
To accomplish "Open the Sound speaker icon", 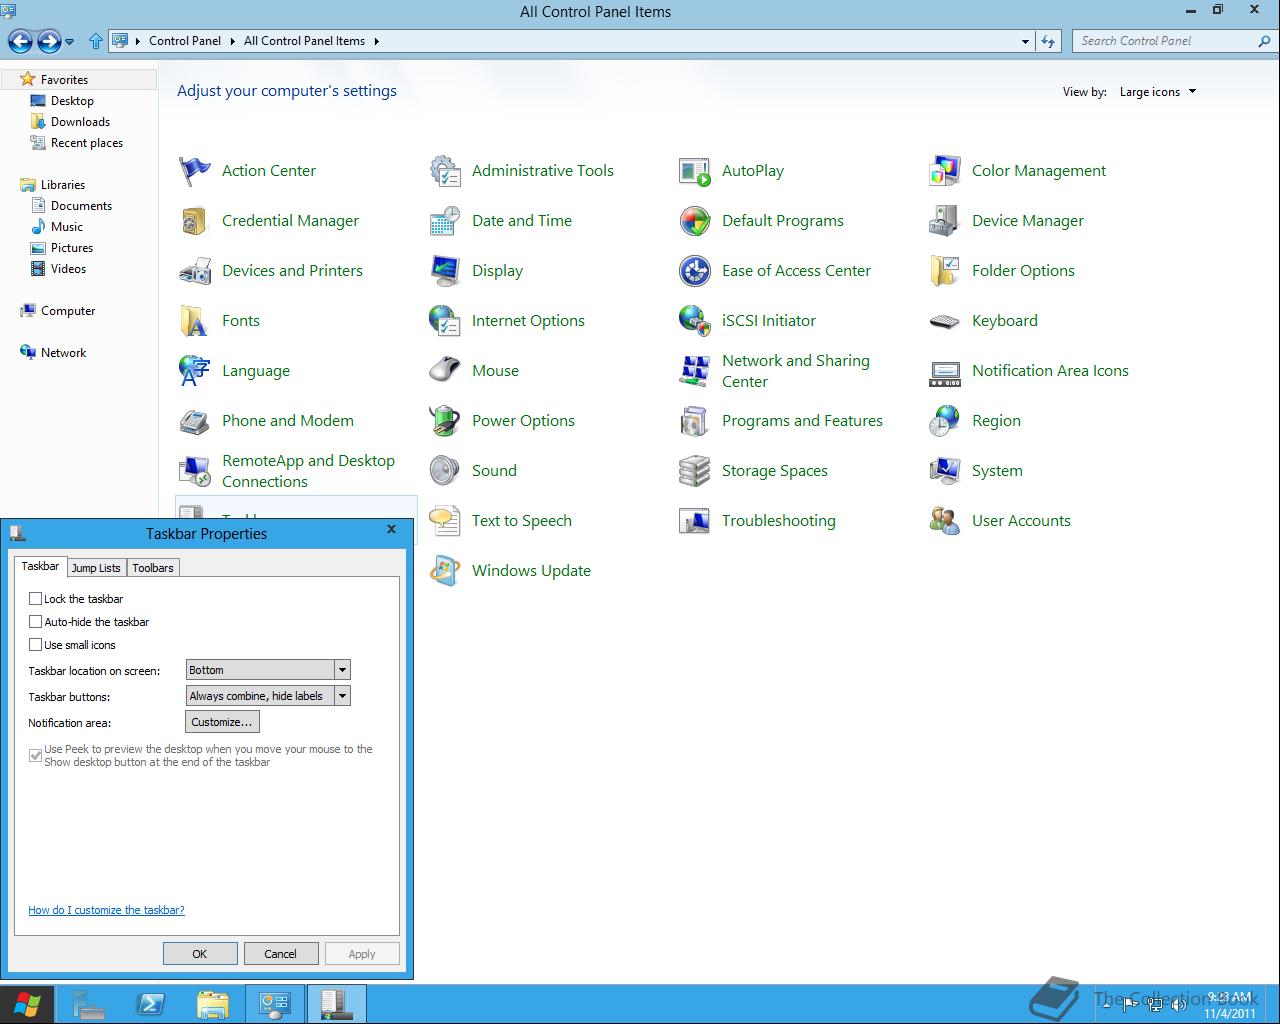I will [x=444, y=471].
